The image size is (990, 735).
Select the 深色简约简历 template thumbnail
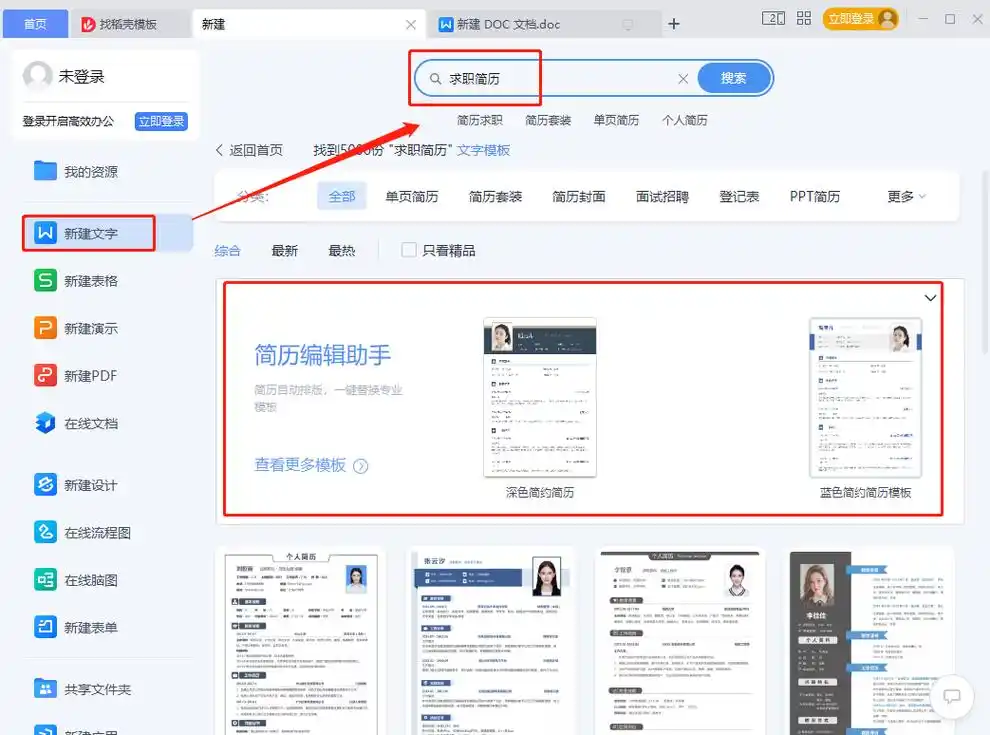click(x=540, y=397)
